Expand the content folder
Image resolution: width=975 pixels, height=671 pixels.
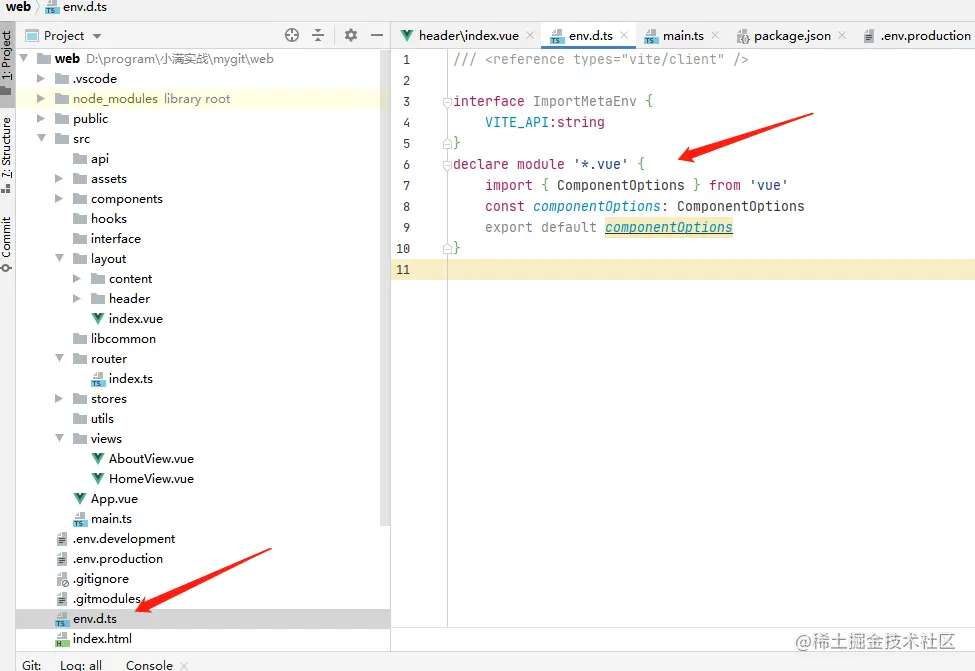click(x=77, y=279)
